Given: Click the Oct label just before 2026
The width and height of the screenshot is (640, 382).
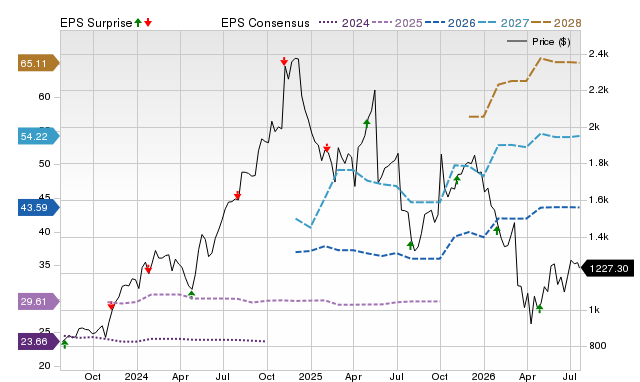Looking at the screenshot, I should click(440, 376).
